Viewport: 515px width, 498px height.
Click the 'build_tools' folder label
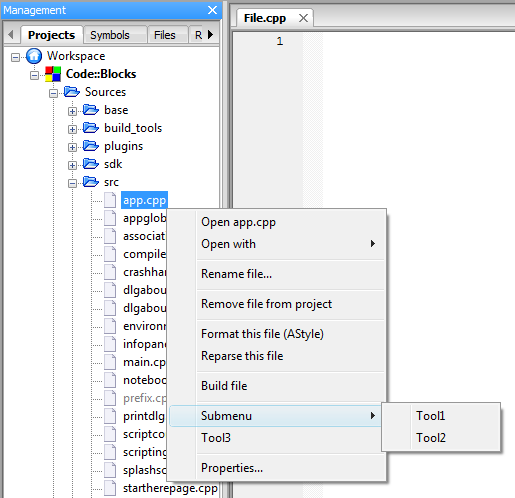(x=133, y=128)
